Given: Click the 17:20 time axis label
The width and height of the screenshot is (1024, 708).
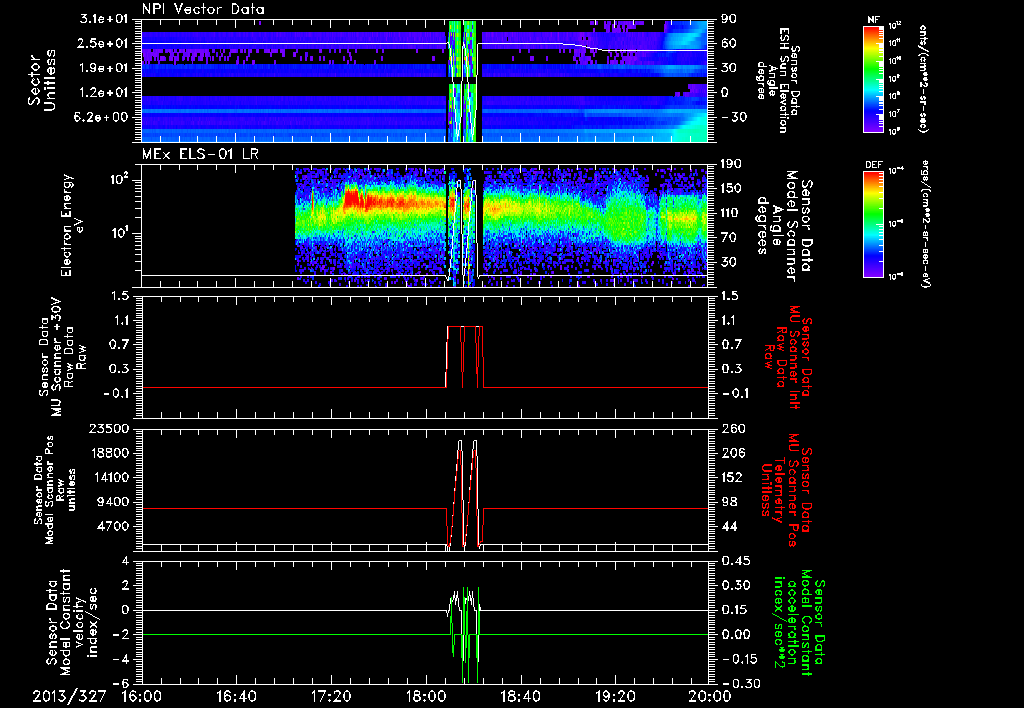Looking at the screenshot, I should (331, 696).
